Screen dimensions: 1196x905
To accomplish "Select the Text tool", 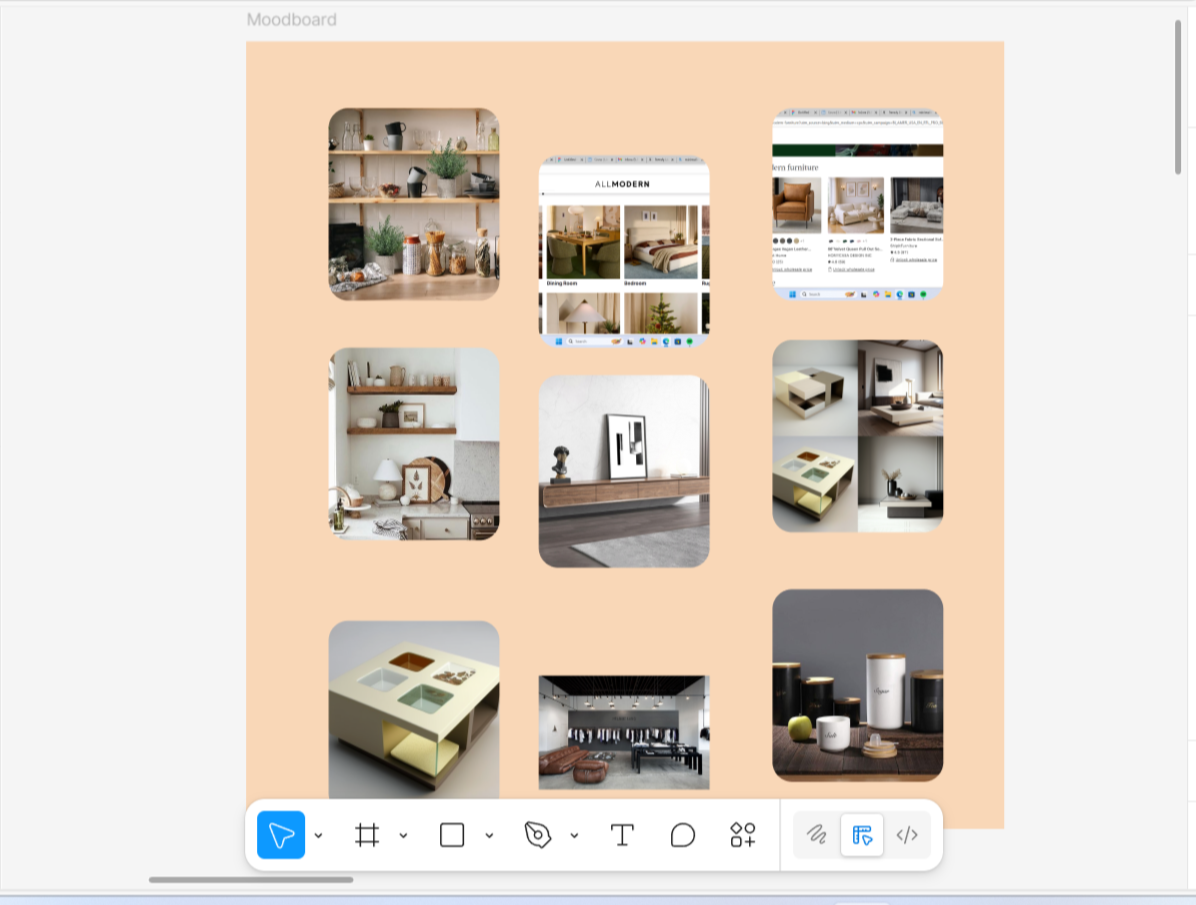I will point(622,834).
